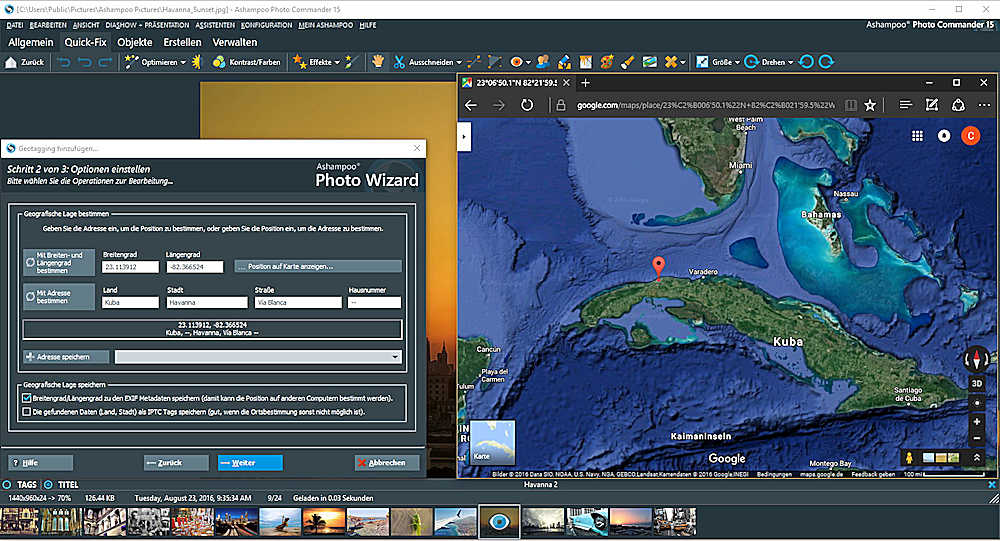Switch to the Objekte tab
The height and width of the screenshot is (541, 1000).
(x=134, y=42)
